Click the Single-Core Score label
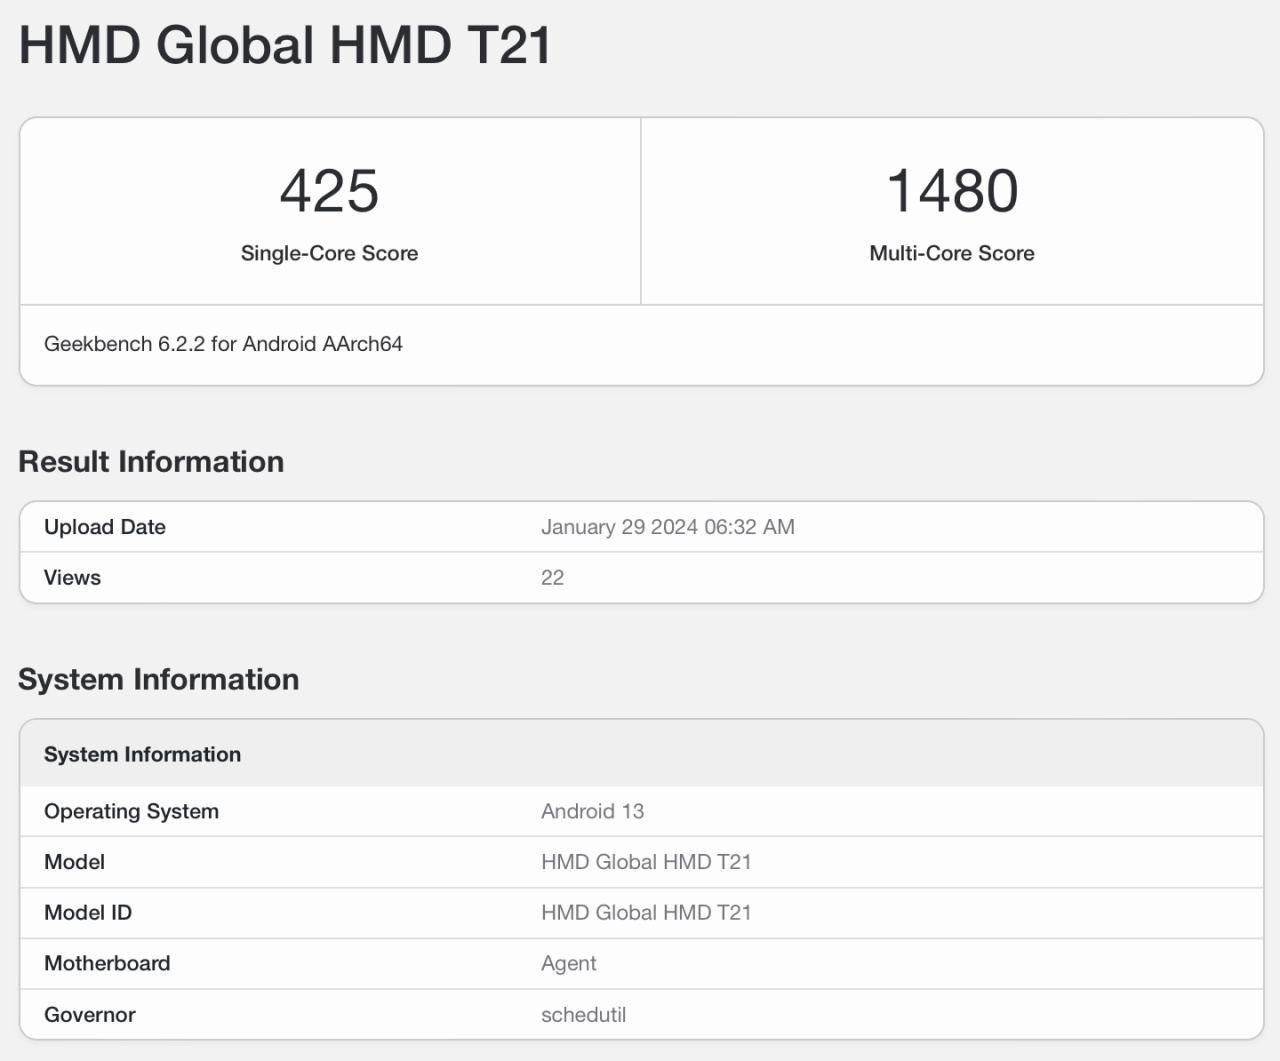The height and width of the screenshot is (1061, 1280). click(329, 253)
